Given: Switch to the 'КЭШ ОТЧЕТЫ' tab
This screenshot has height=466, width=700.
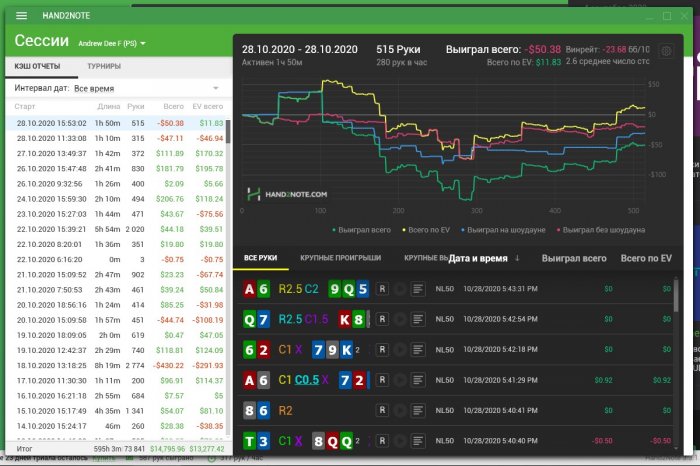Looking at the screenshot, I should (x=37, y=66).
